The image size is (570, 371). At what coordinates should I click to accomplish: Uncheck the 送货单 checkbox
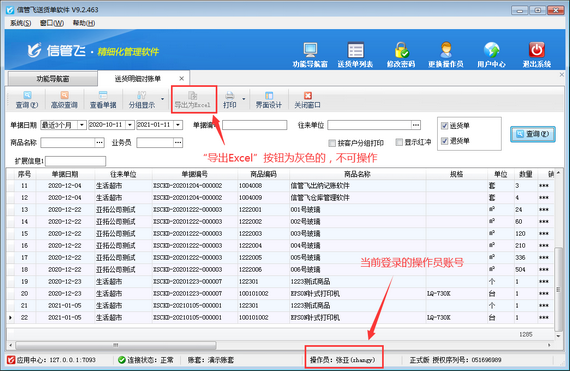tap(444, 126)
